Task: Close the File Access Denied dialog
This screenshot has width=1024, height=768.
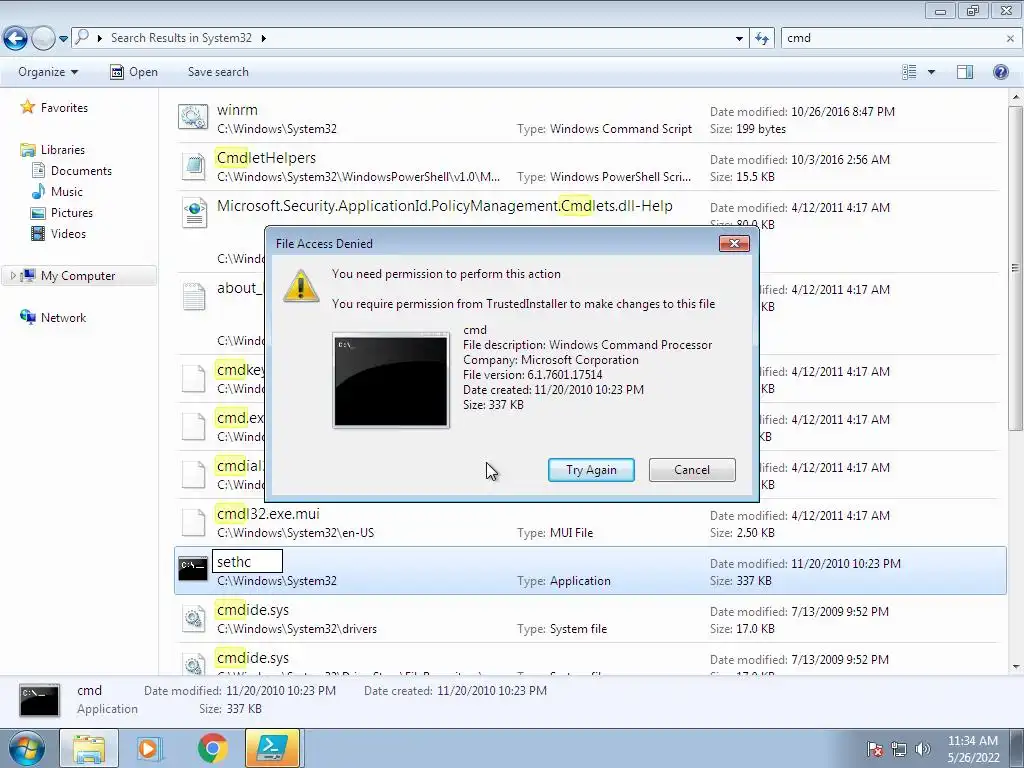Action: pyautogui.click(x=734, y=244)
